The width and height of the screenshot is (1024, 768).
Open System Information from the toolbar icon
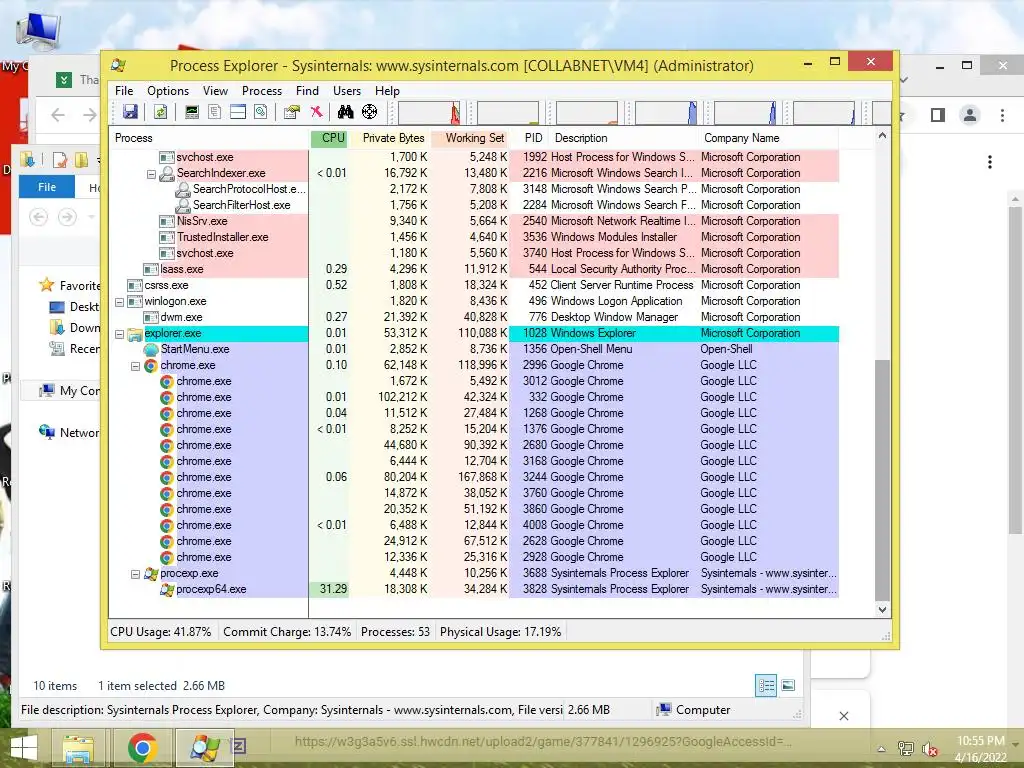coord(191,112)
